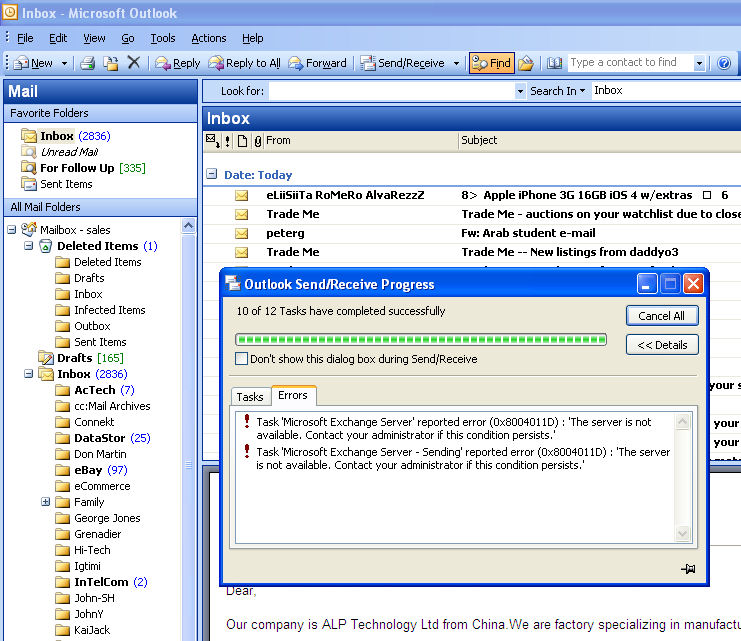The width and height of the screenshot is (741, 641).
Task: Open the Edit menu
Action: (x=58, y=38)
